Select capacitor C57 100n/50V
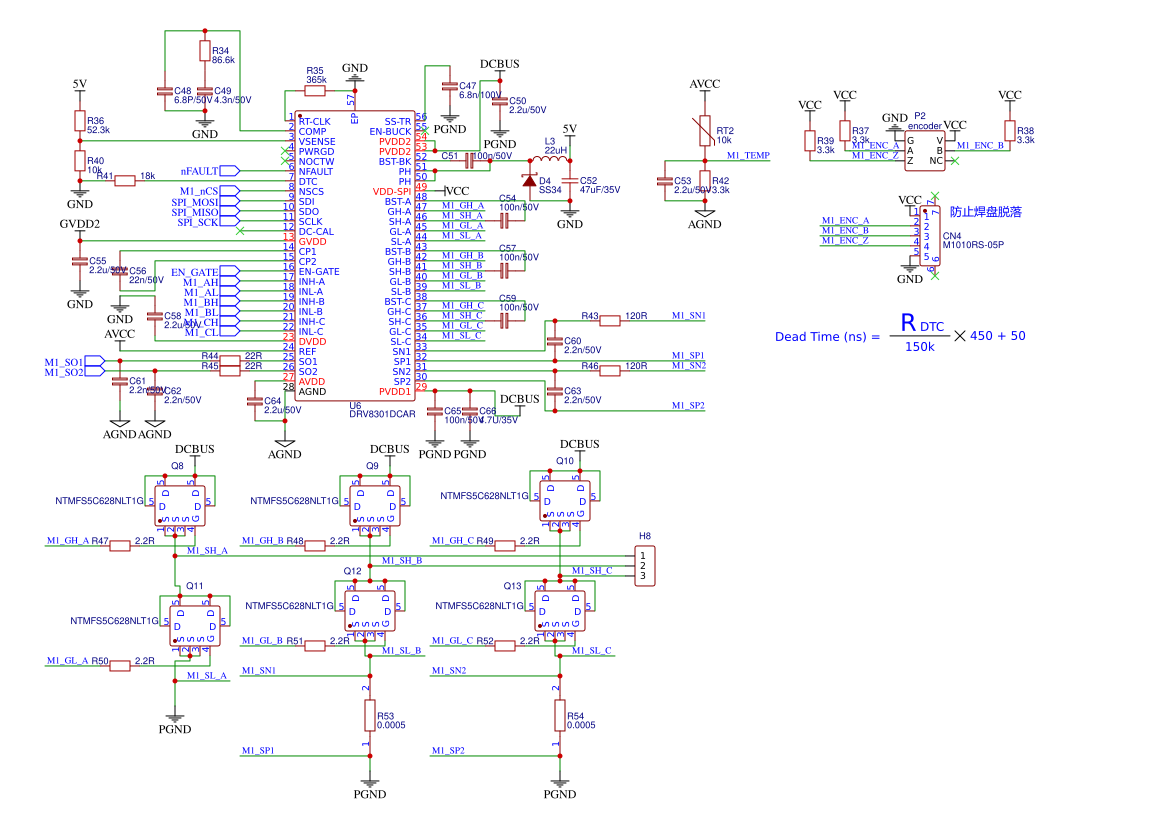 pyautogui.click(x=505, y=271)
